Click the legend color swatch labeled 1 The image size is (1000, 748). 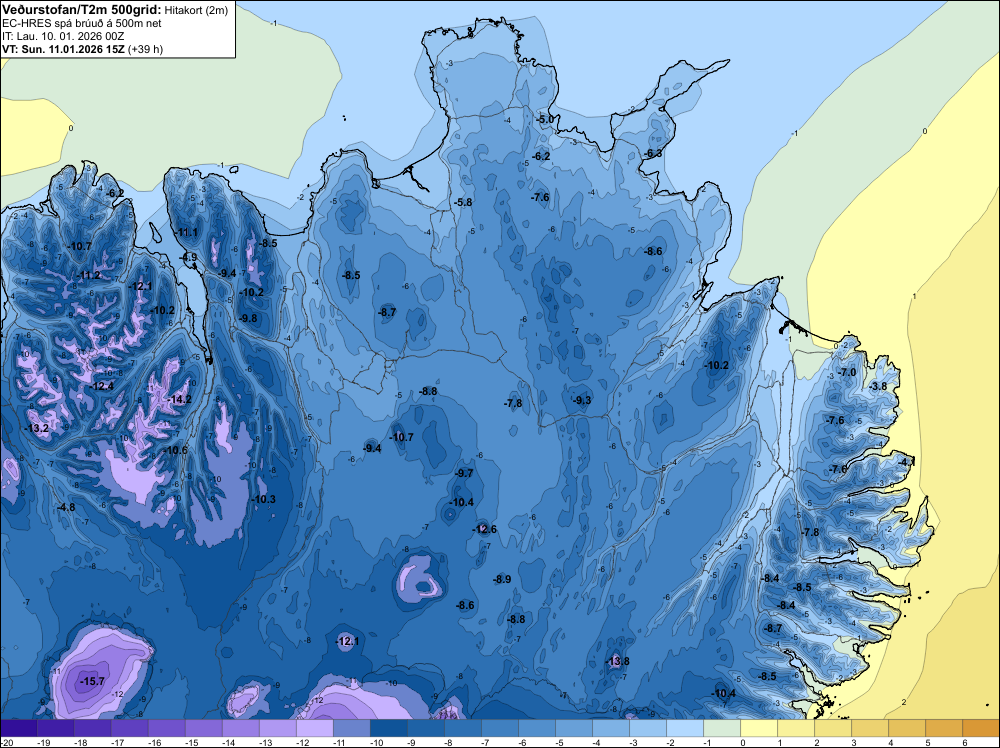coord(796,728)
